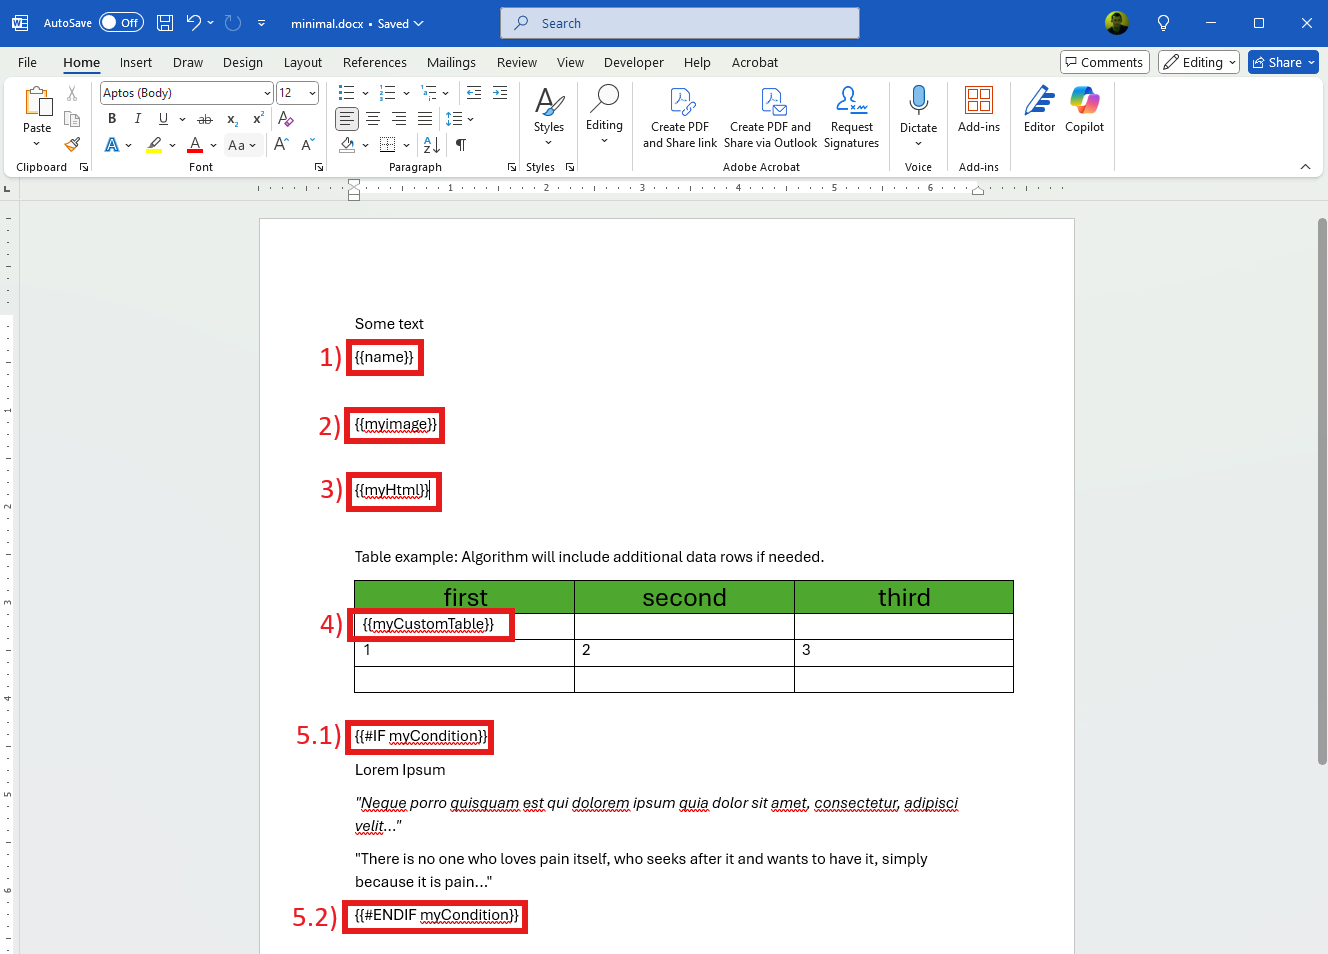Open the Font Size dropdown arrow

[x=310, y=92]
